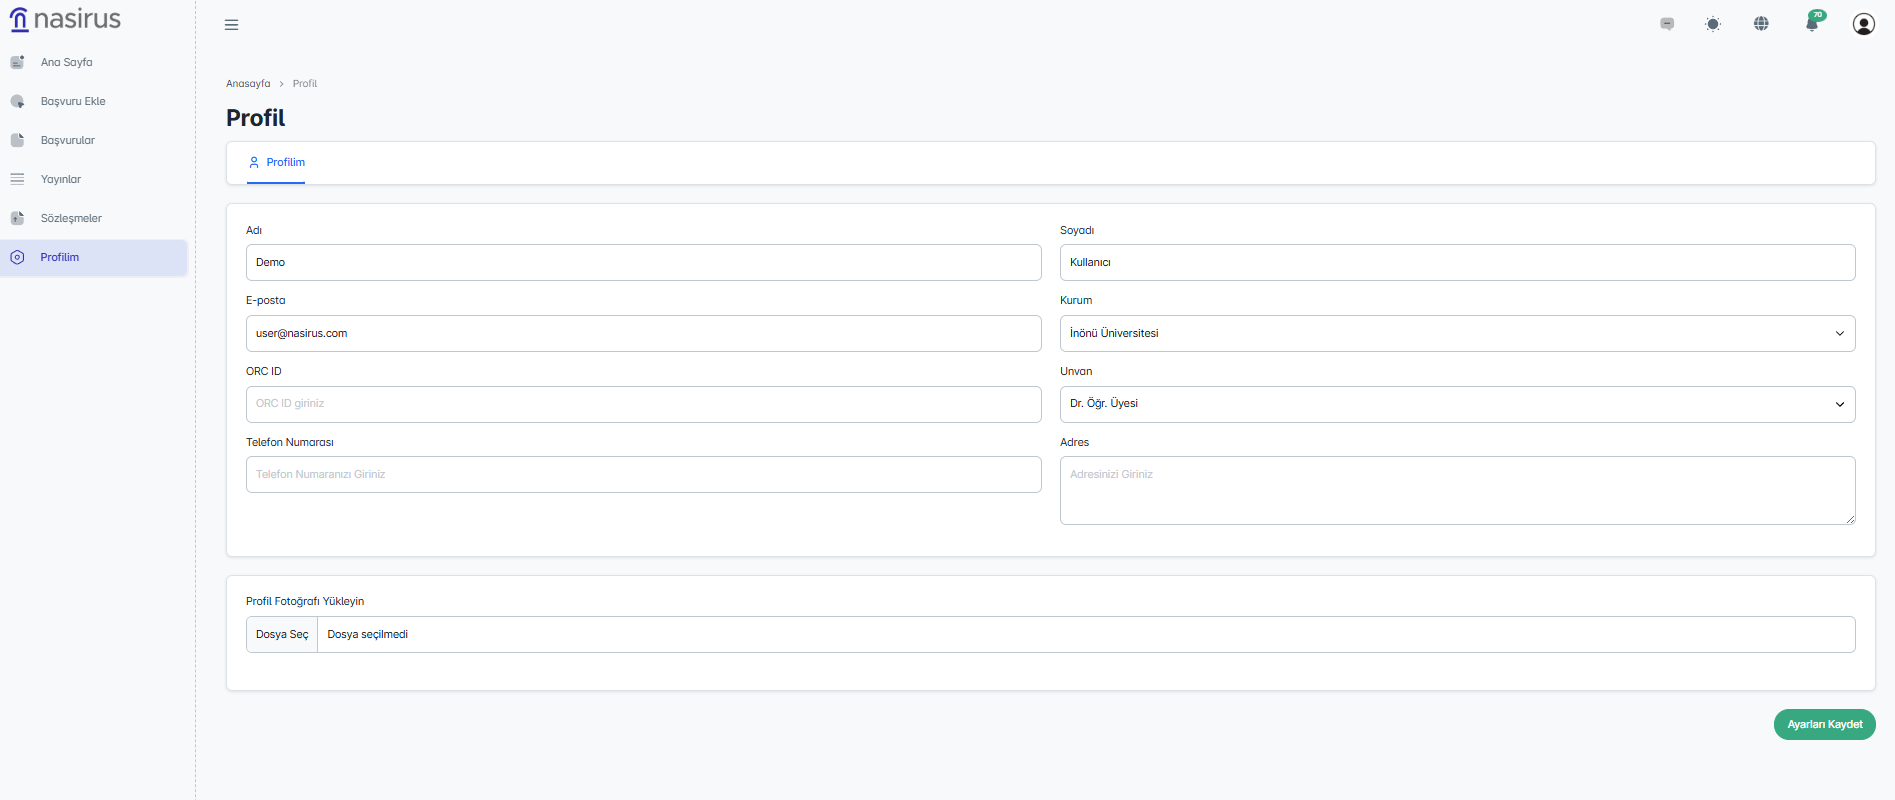This screenshot has height=800, width=1895.
Task: Open Sözleşmeler in the sidebar
Action: click(70, 218)
